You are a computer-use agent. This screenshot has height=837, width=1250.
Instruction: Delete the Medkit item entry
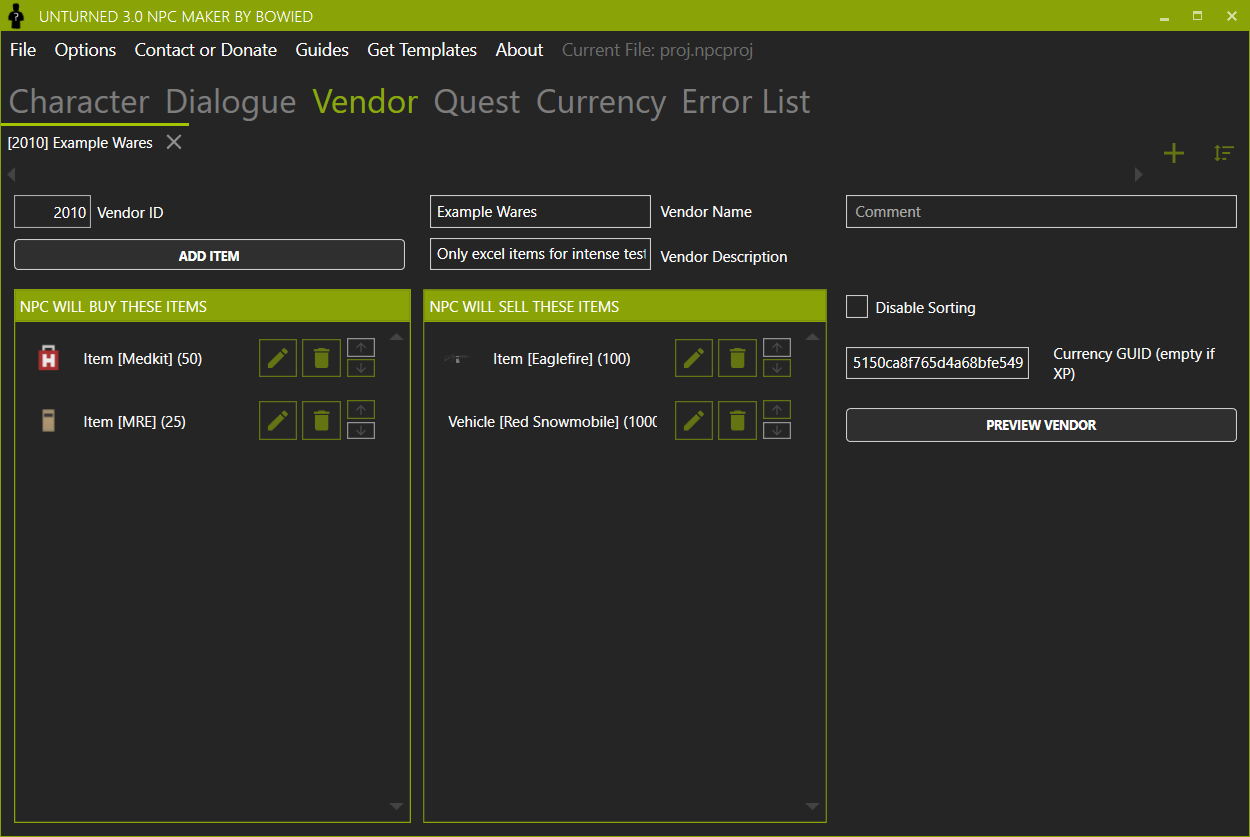click(x=321, y=358)
